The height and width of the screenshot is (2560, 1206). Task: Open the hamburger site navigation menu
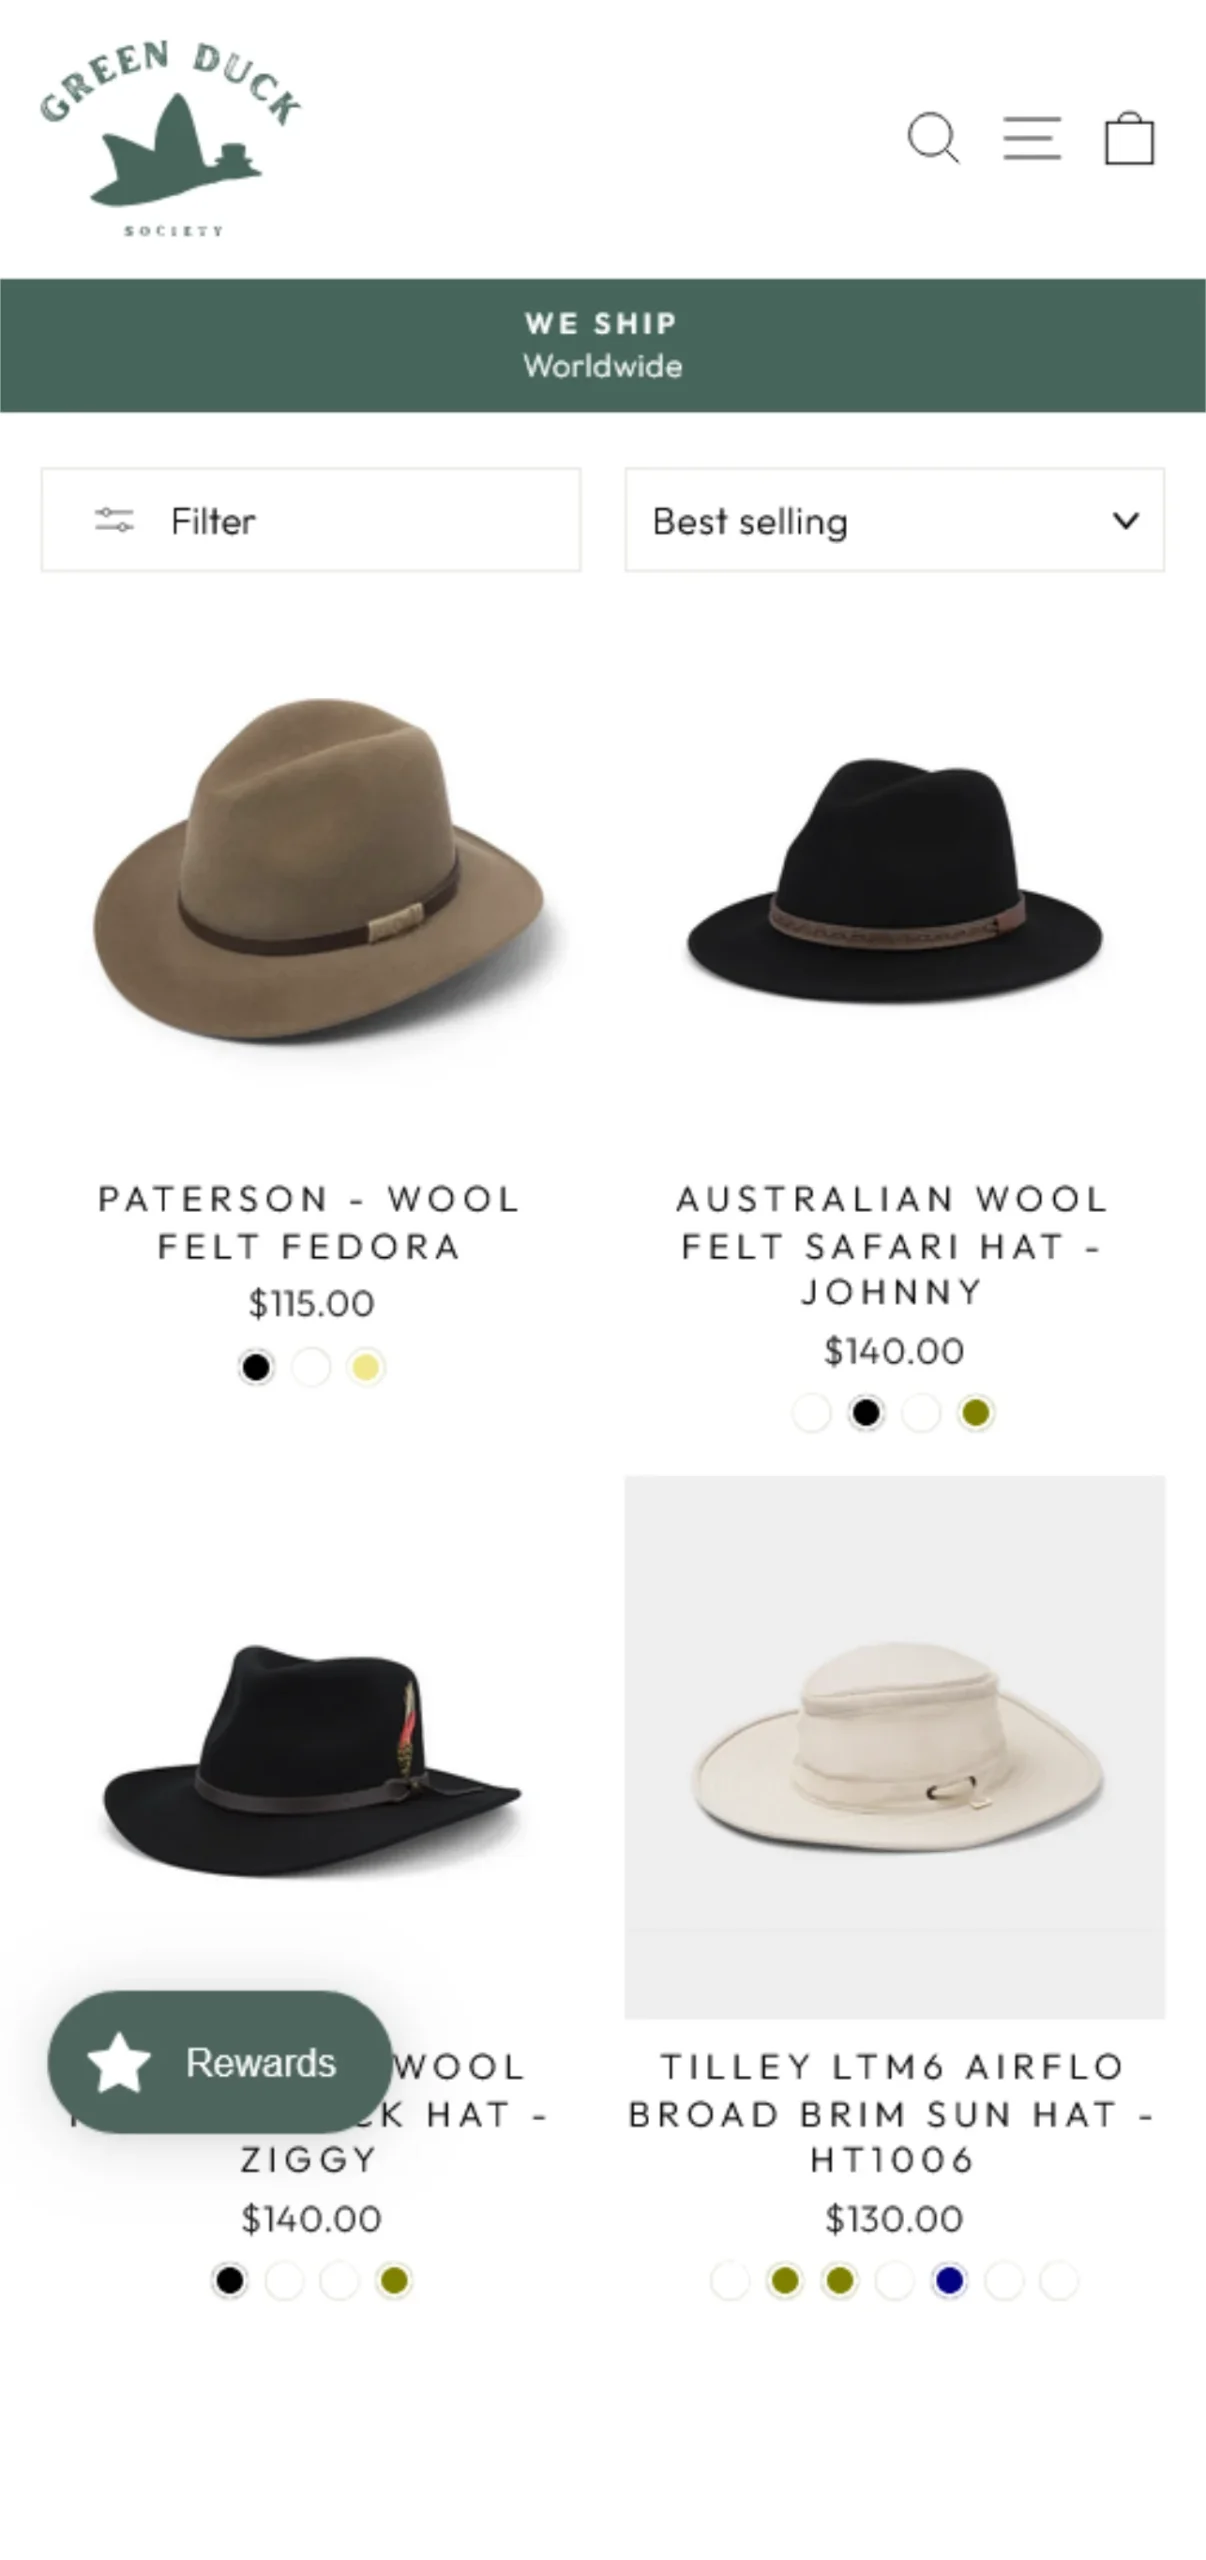click(x=1032, y=138)
